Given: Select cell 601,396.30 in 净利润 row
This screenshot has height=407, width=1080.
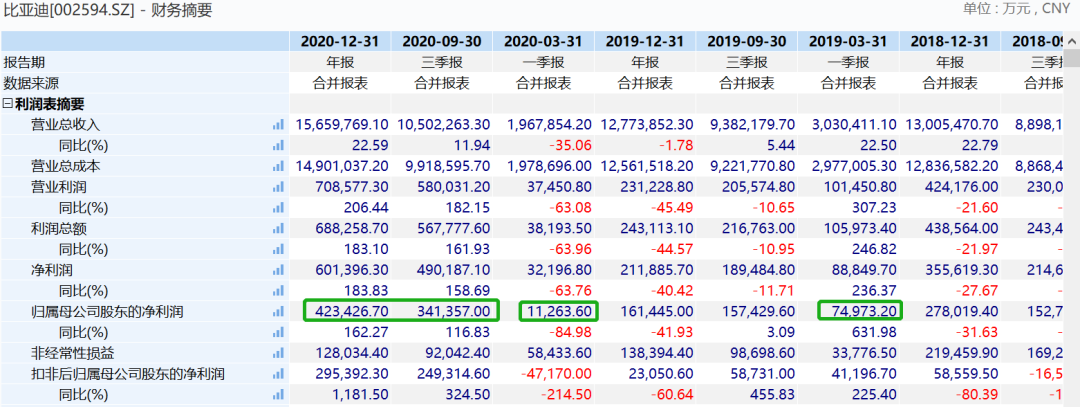Looking at the screenshot, I should [351, 270].
